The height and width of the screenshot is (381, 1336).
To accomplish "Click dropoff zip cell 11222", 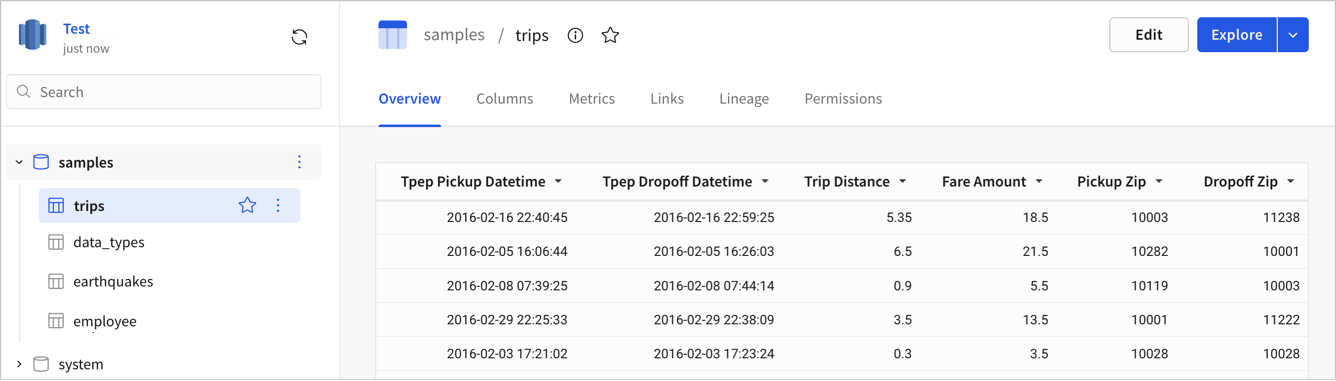I will (x=1281, y=320).
